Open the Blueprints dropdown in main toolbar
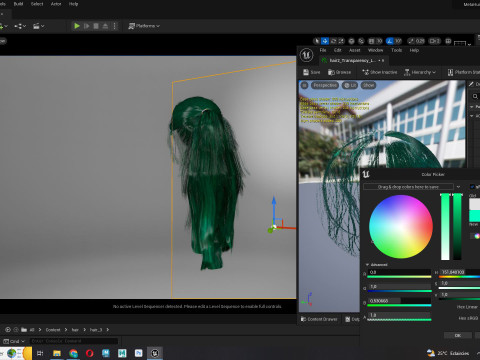Image resolution: width=480 pixels, height=360 pixels. point(20,26)
